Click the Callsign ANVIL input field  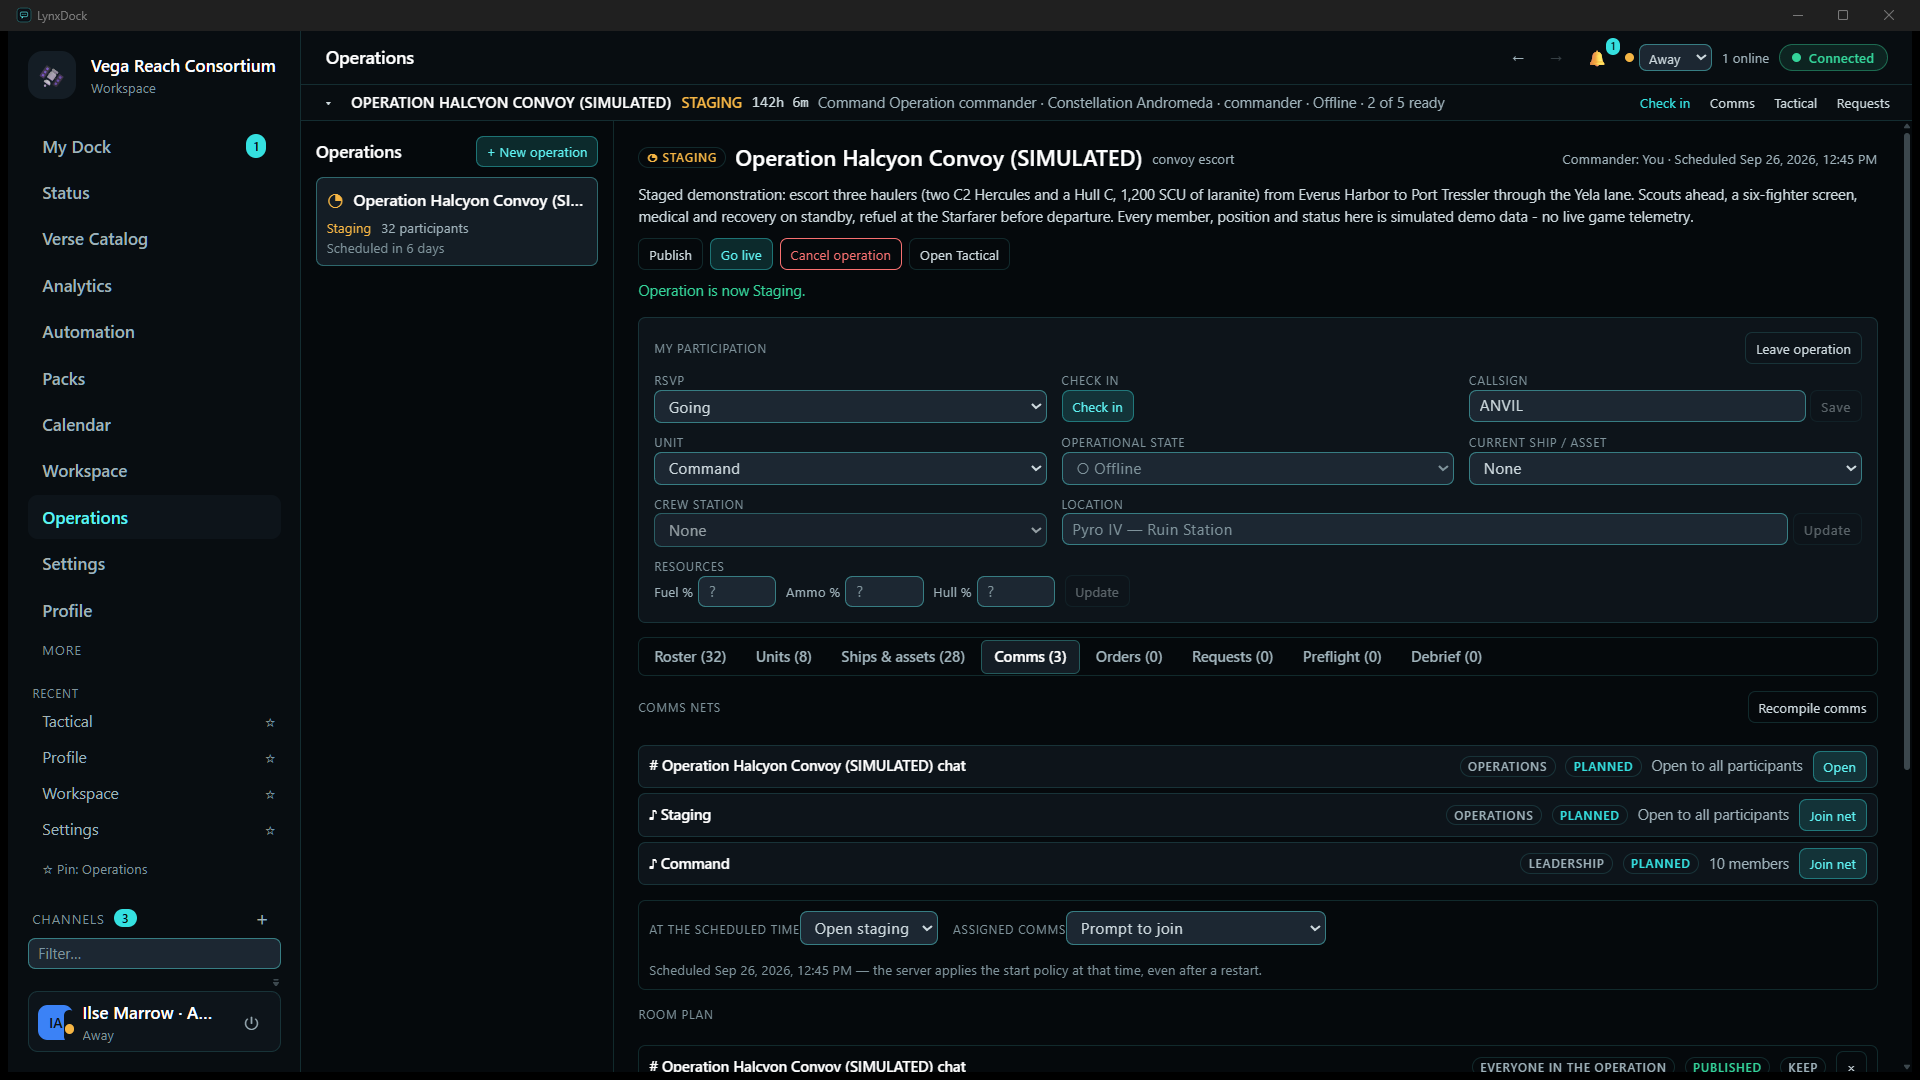click(1636, 406)
